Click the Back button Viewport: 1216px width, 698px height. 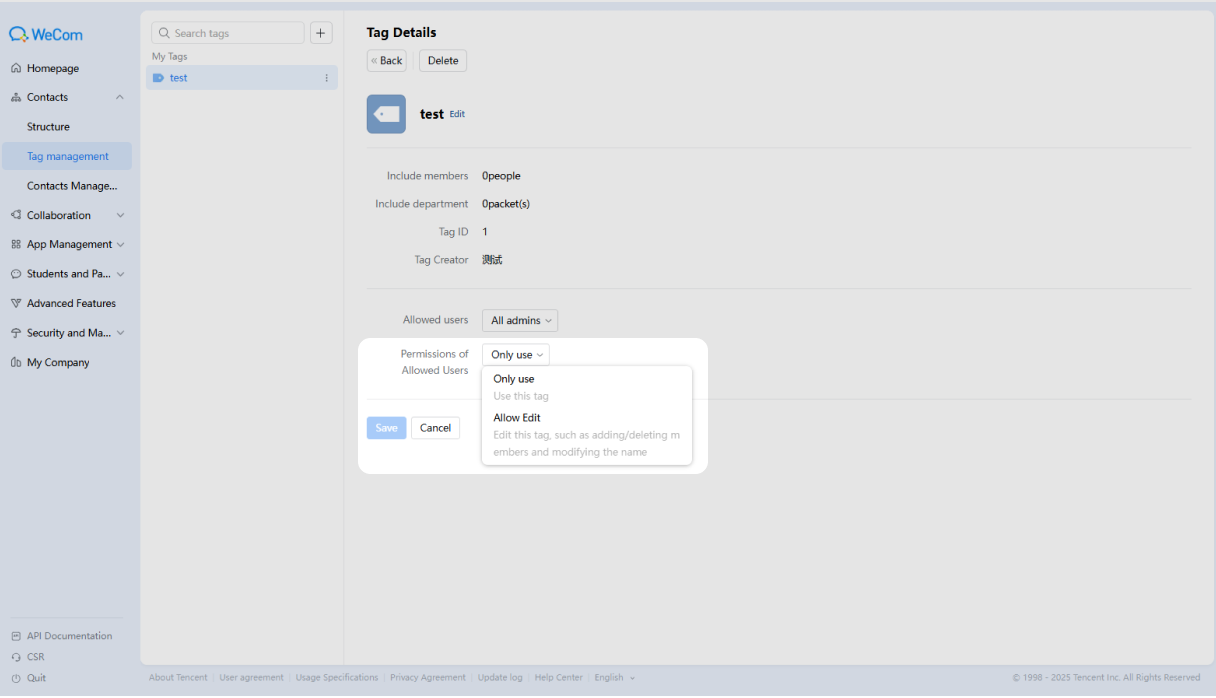[x=387, y=61]
